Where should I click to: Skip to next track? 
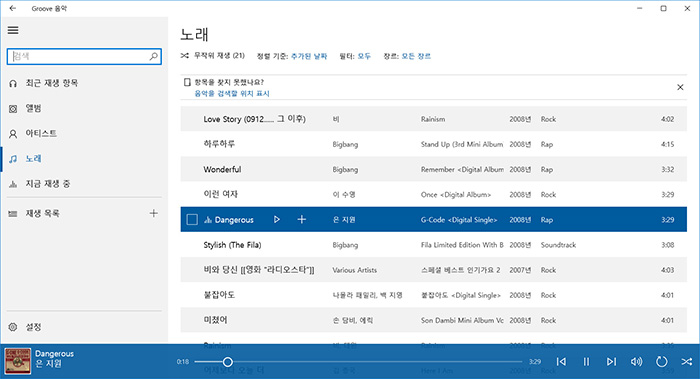[611, 362]
